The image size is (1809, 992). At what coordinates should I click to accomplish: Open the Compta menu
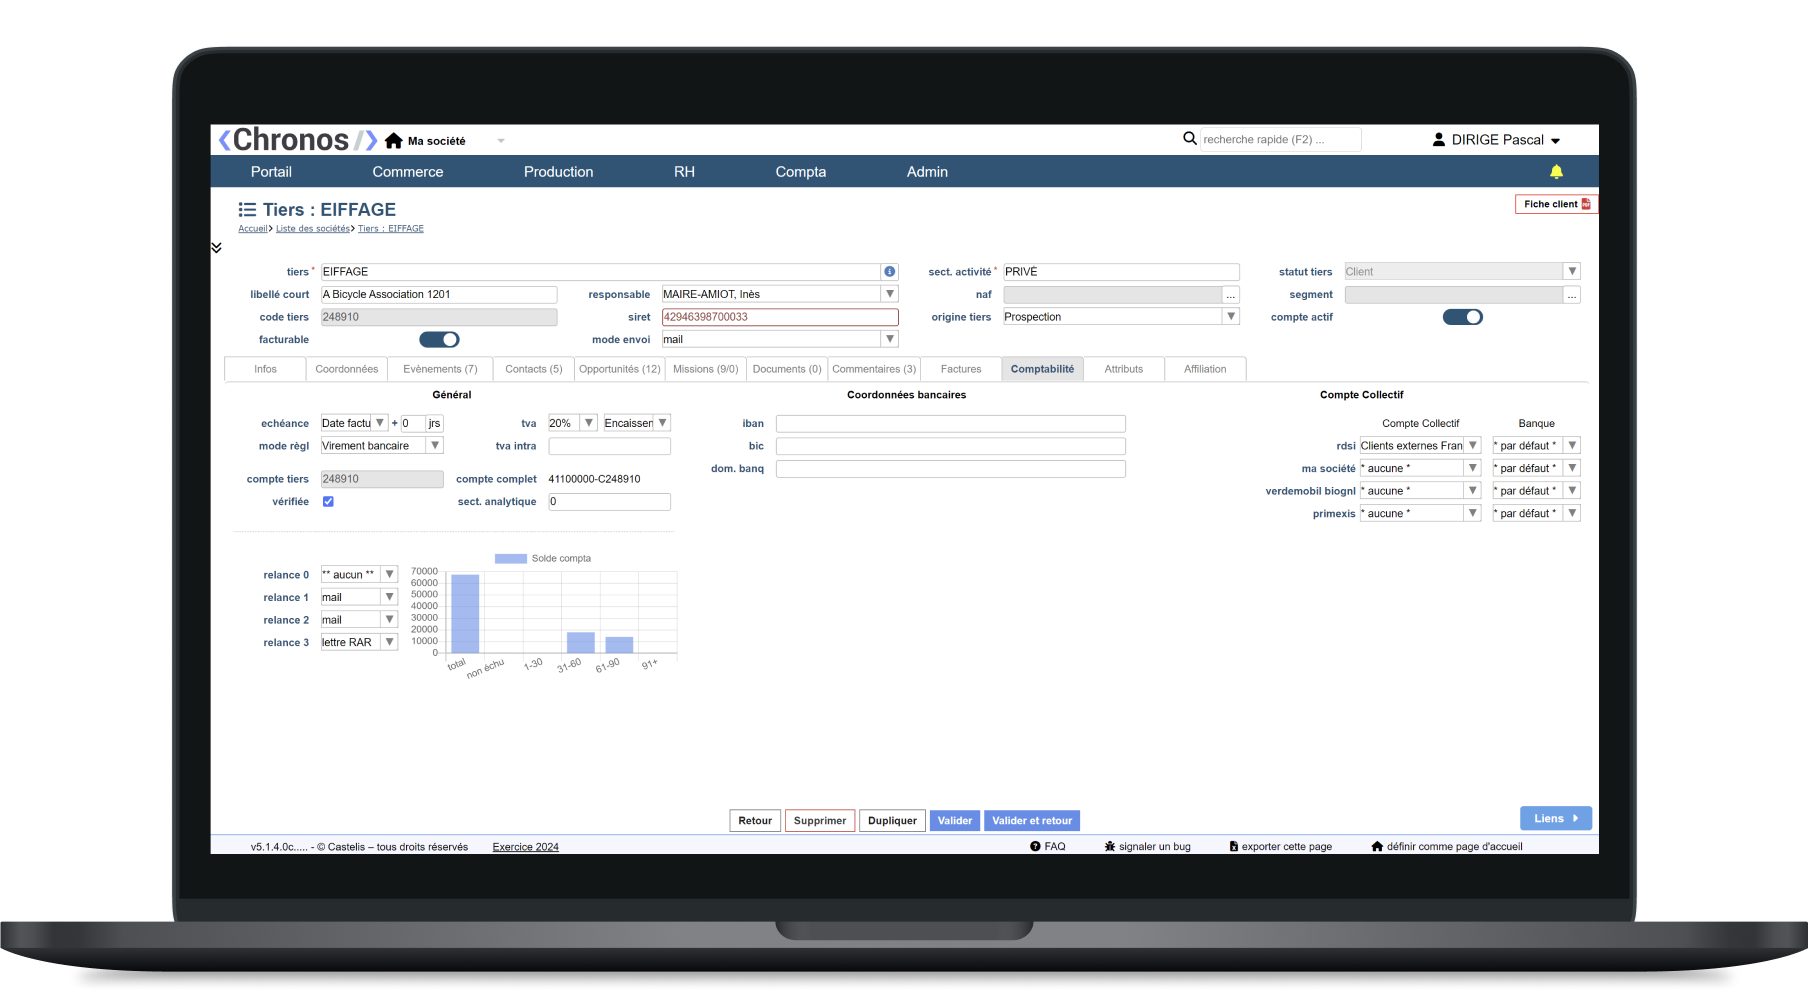[x=801, y=172]
